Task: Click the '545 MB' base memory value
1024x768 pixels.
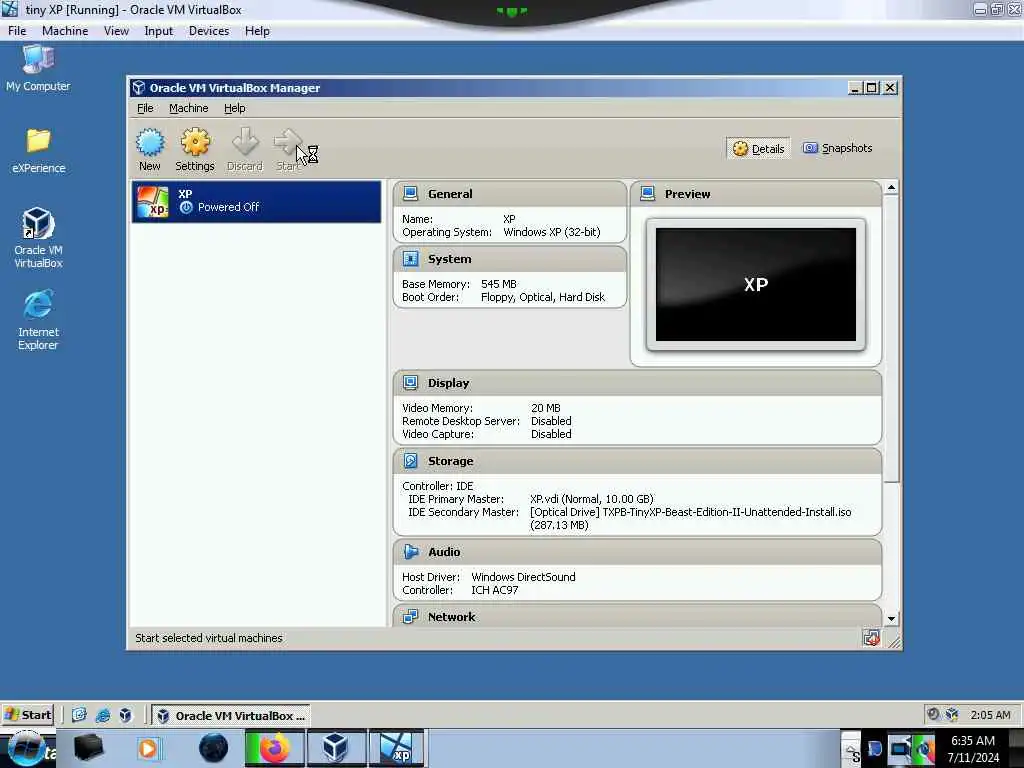Action: point(499,284)
